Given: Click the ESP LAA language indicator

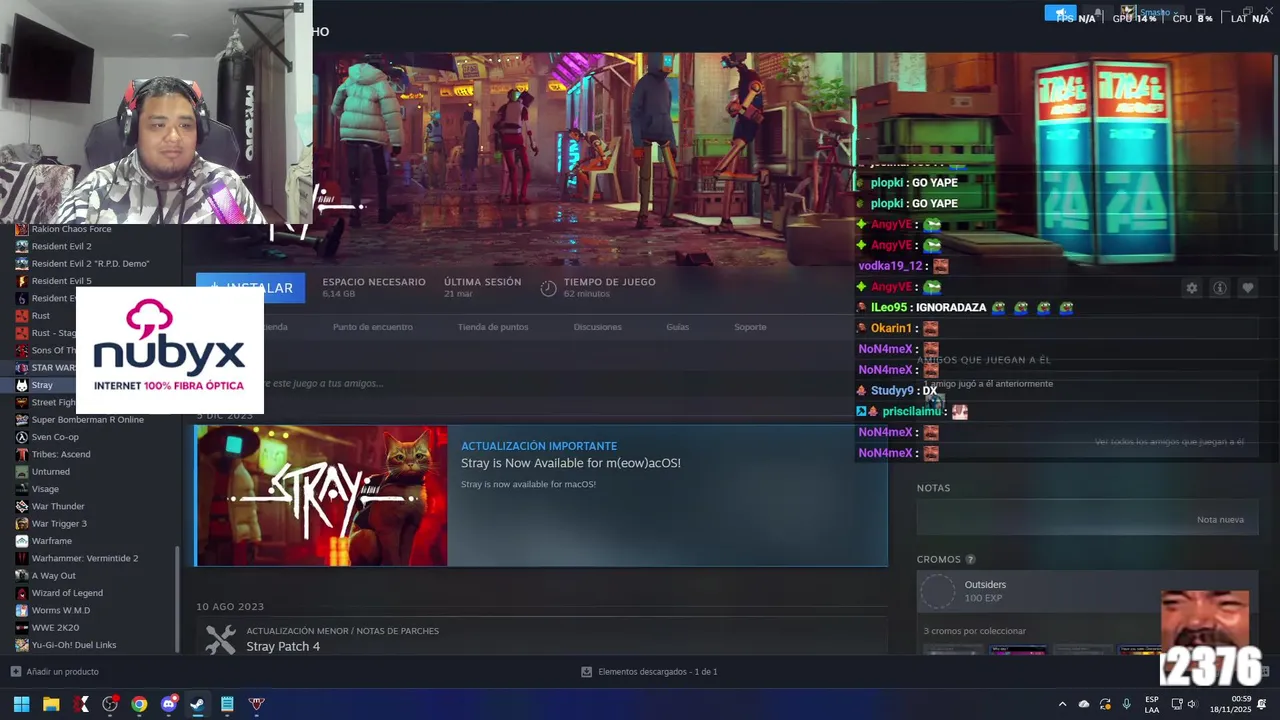Looking at the screenshot, I should click(1152, 704).
